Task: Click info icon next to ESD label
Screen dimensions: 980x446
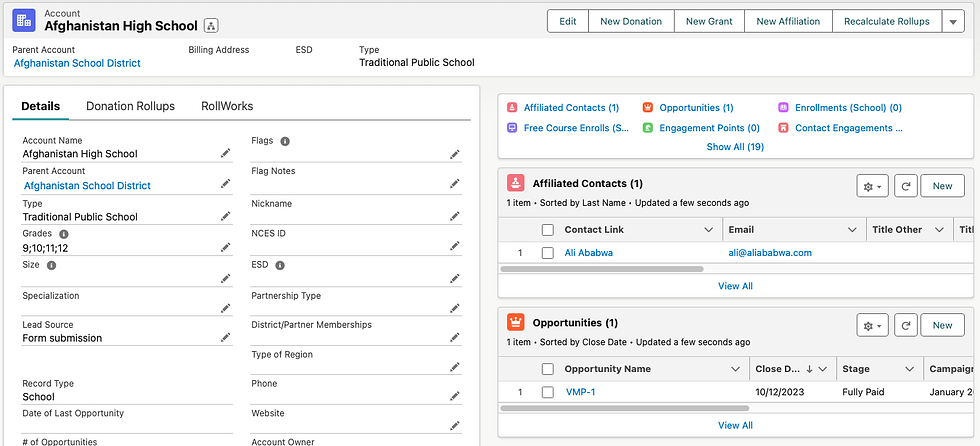Action: 280,265
